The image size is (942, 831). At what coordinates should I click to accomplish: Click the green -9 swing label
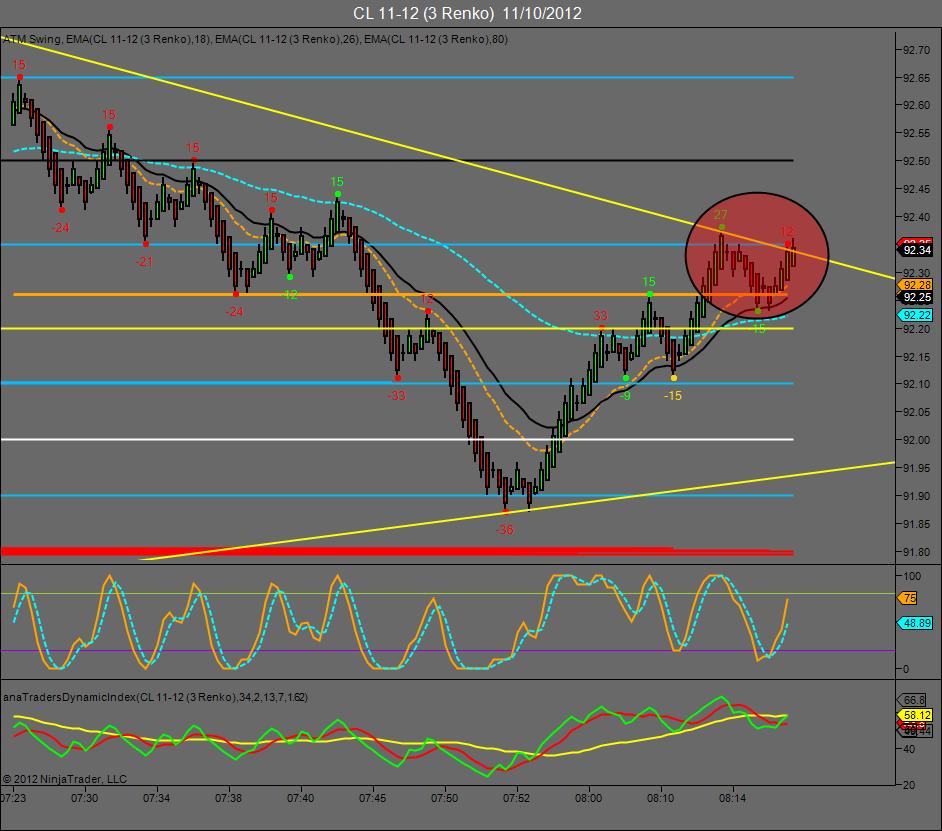click(625, 395)
